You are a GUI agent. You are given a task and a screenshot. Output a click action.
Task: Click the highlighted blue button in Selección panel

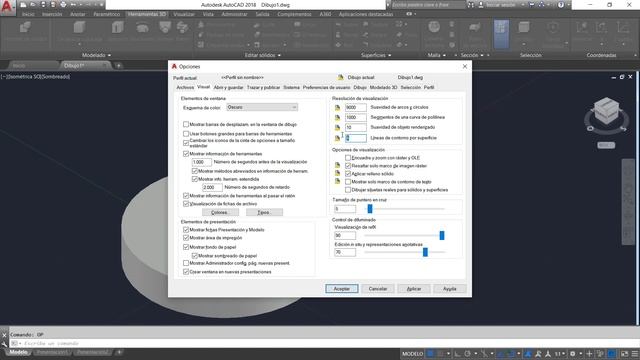pos(501,35)
